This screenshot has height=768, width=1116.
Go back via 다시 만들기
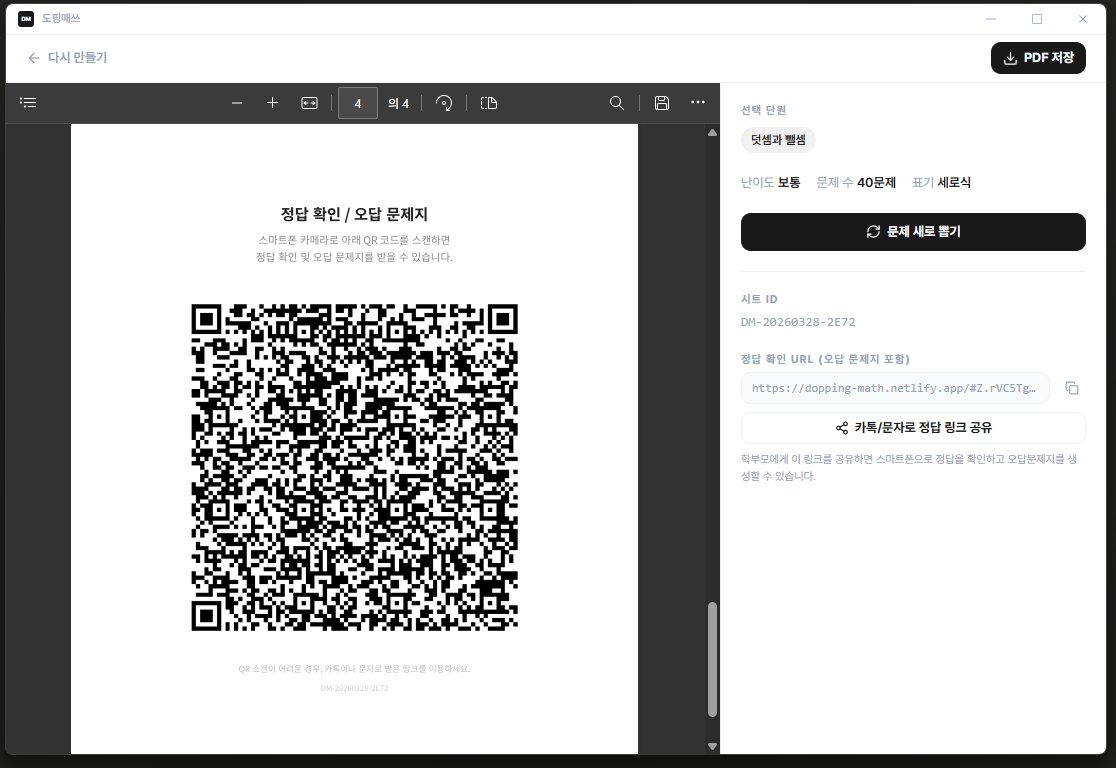[68, 58]
